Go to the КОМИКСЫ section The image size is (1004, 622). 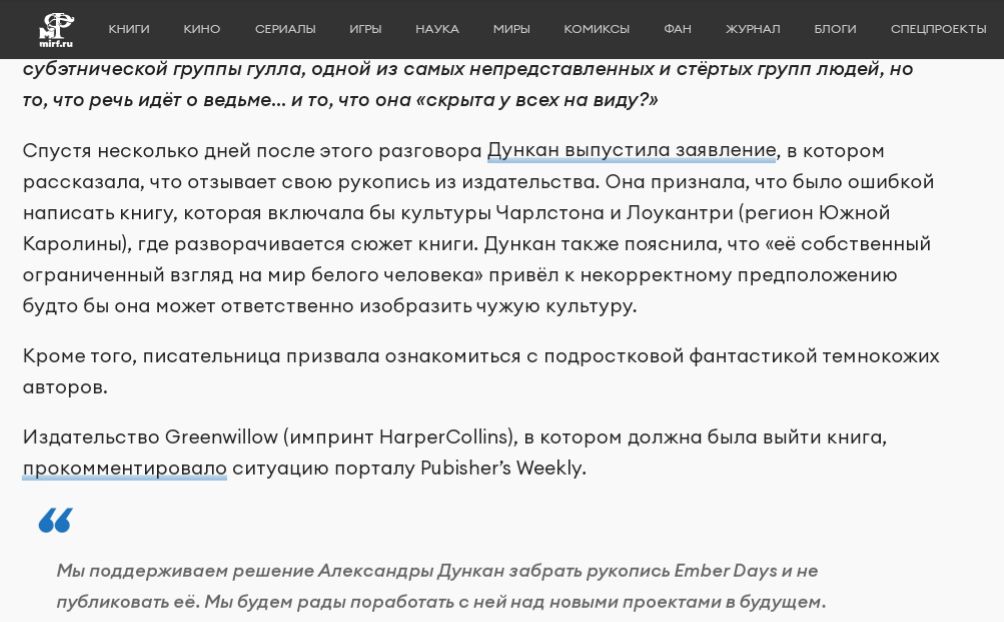coord(597,29)
